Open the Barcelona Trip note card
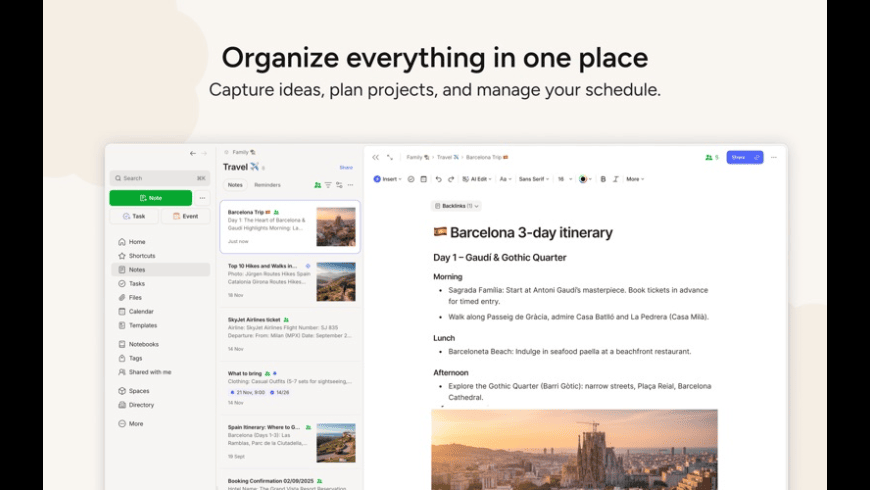Viewport: 870px width, 490px height. pyautogui.click(x=290, y=227)
